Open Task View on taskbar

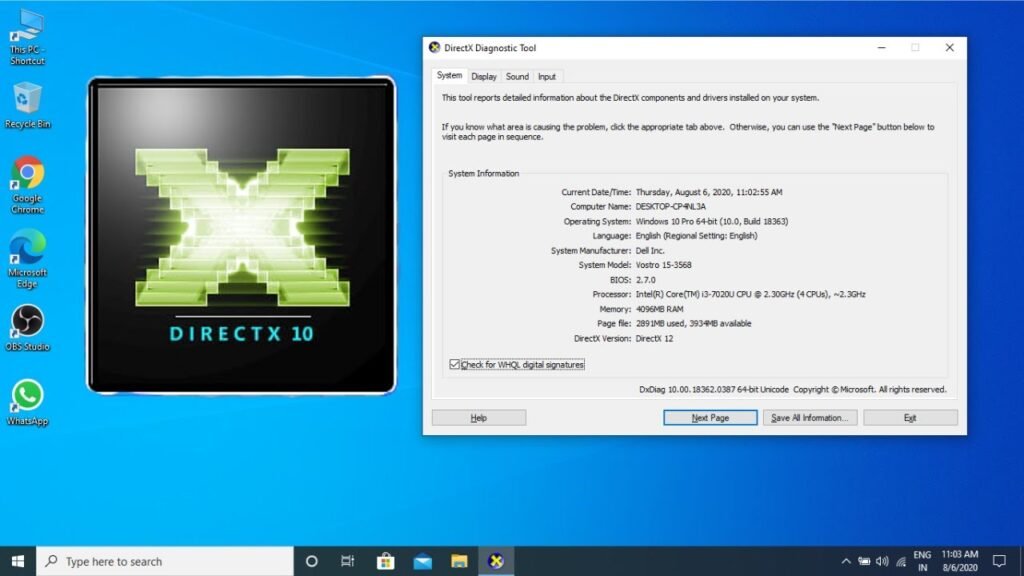pyautogui.click(x=347, y=561)
